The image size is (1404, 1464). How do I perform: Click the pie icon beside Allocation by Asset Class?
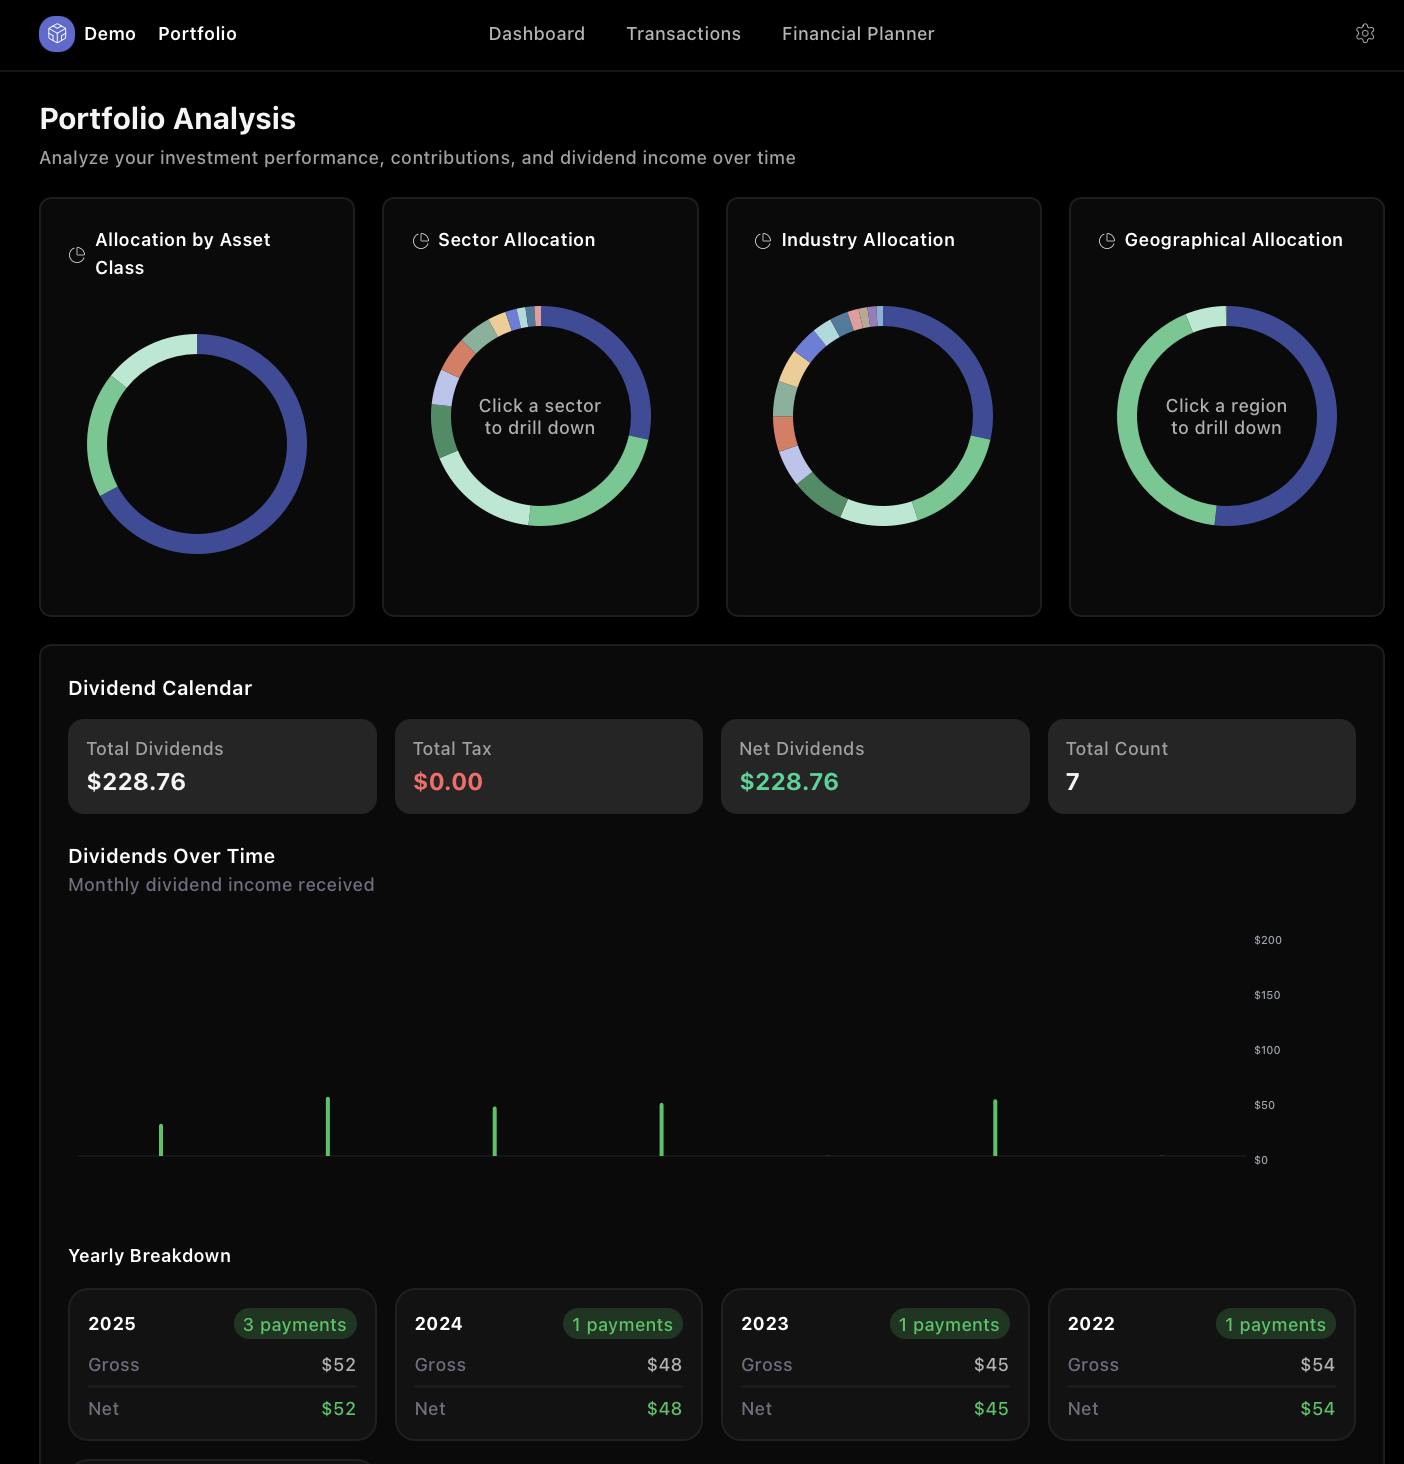coord(77,255)
